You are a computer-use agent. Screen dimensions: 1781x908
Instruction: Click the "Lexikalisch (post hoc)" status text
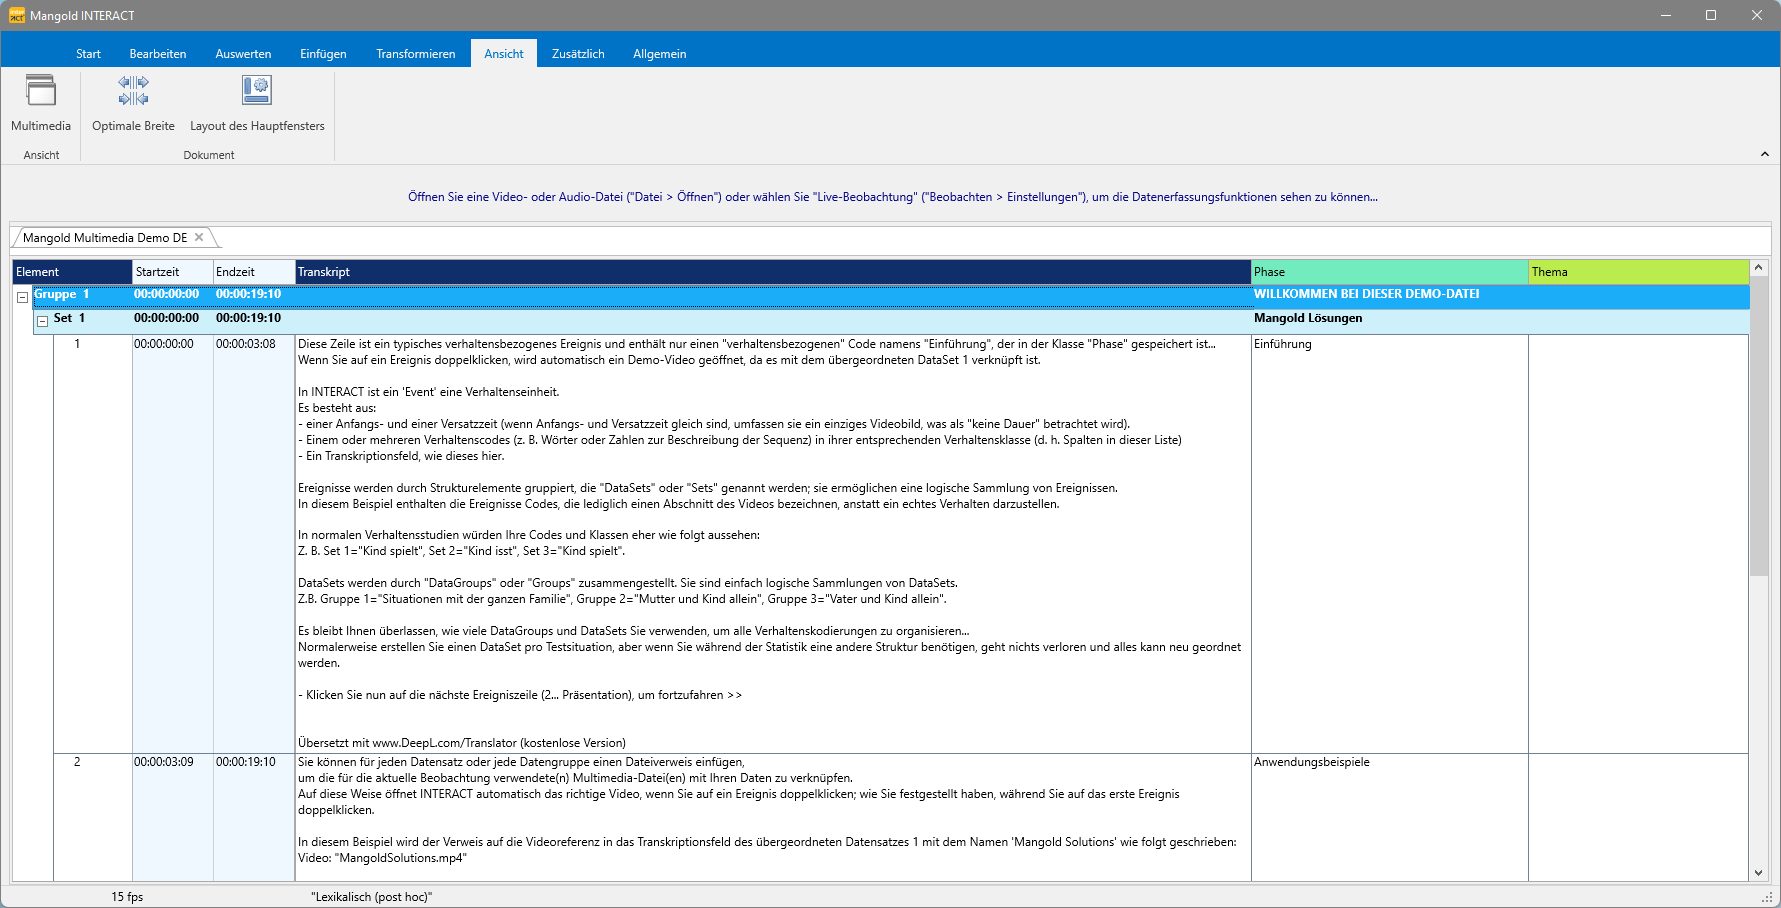(372, 897)
